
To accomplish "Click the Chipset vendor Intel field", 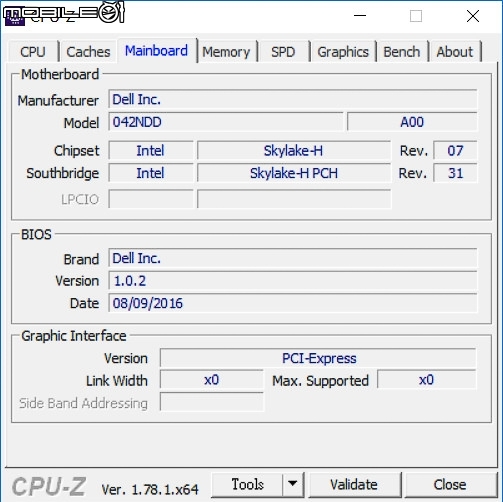I will (x=151, y=151).
